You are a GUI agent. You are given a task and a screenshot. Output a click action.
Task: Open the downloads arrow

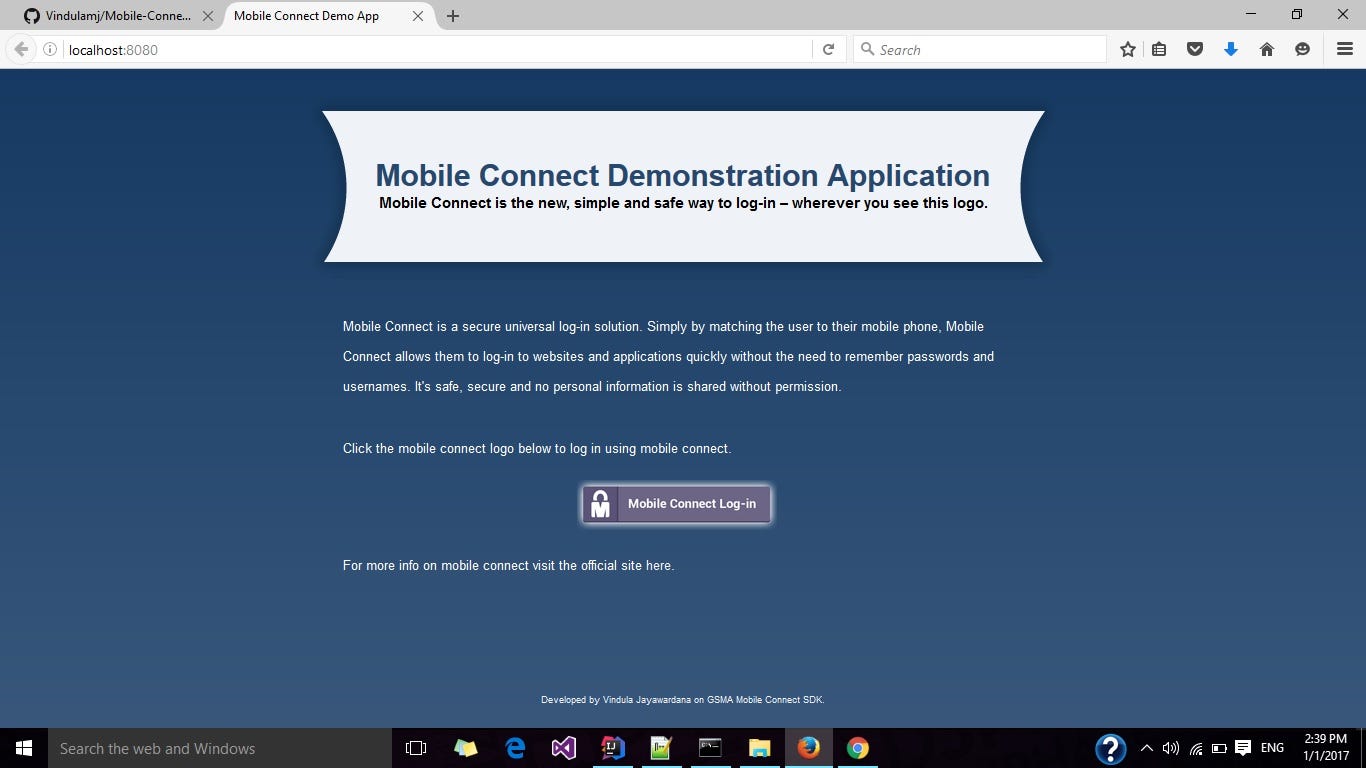point(1231,50)
